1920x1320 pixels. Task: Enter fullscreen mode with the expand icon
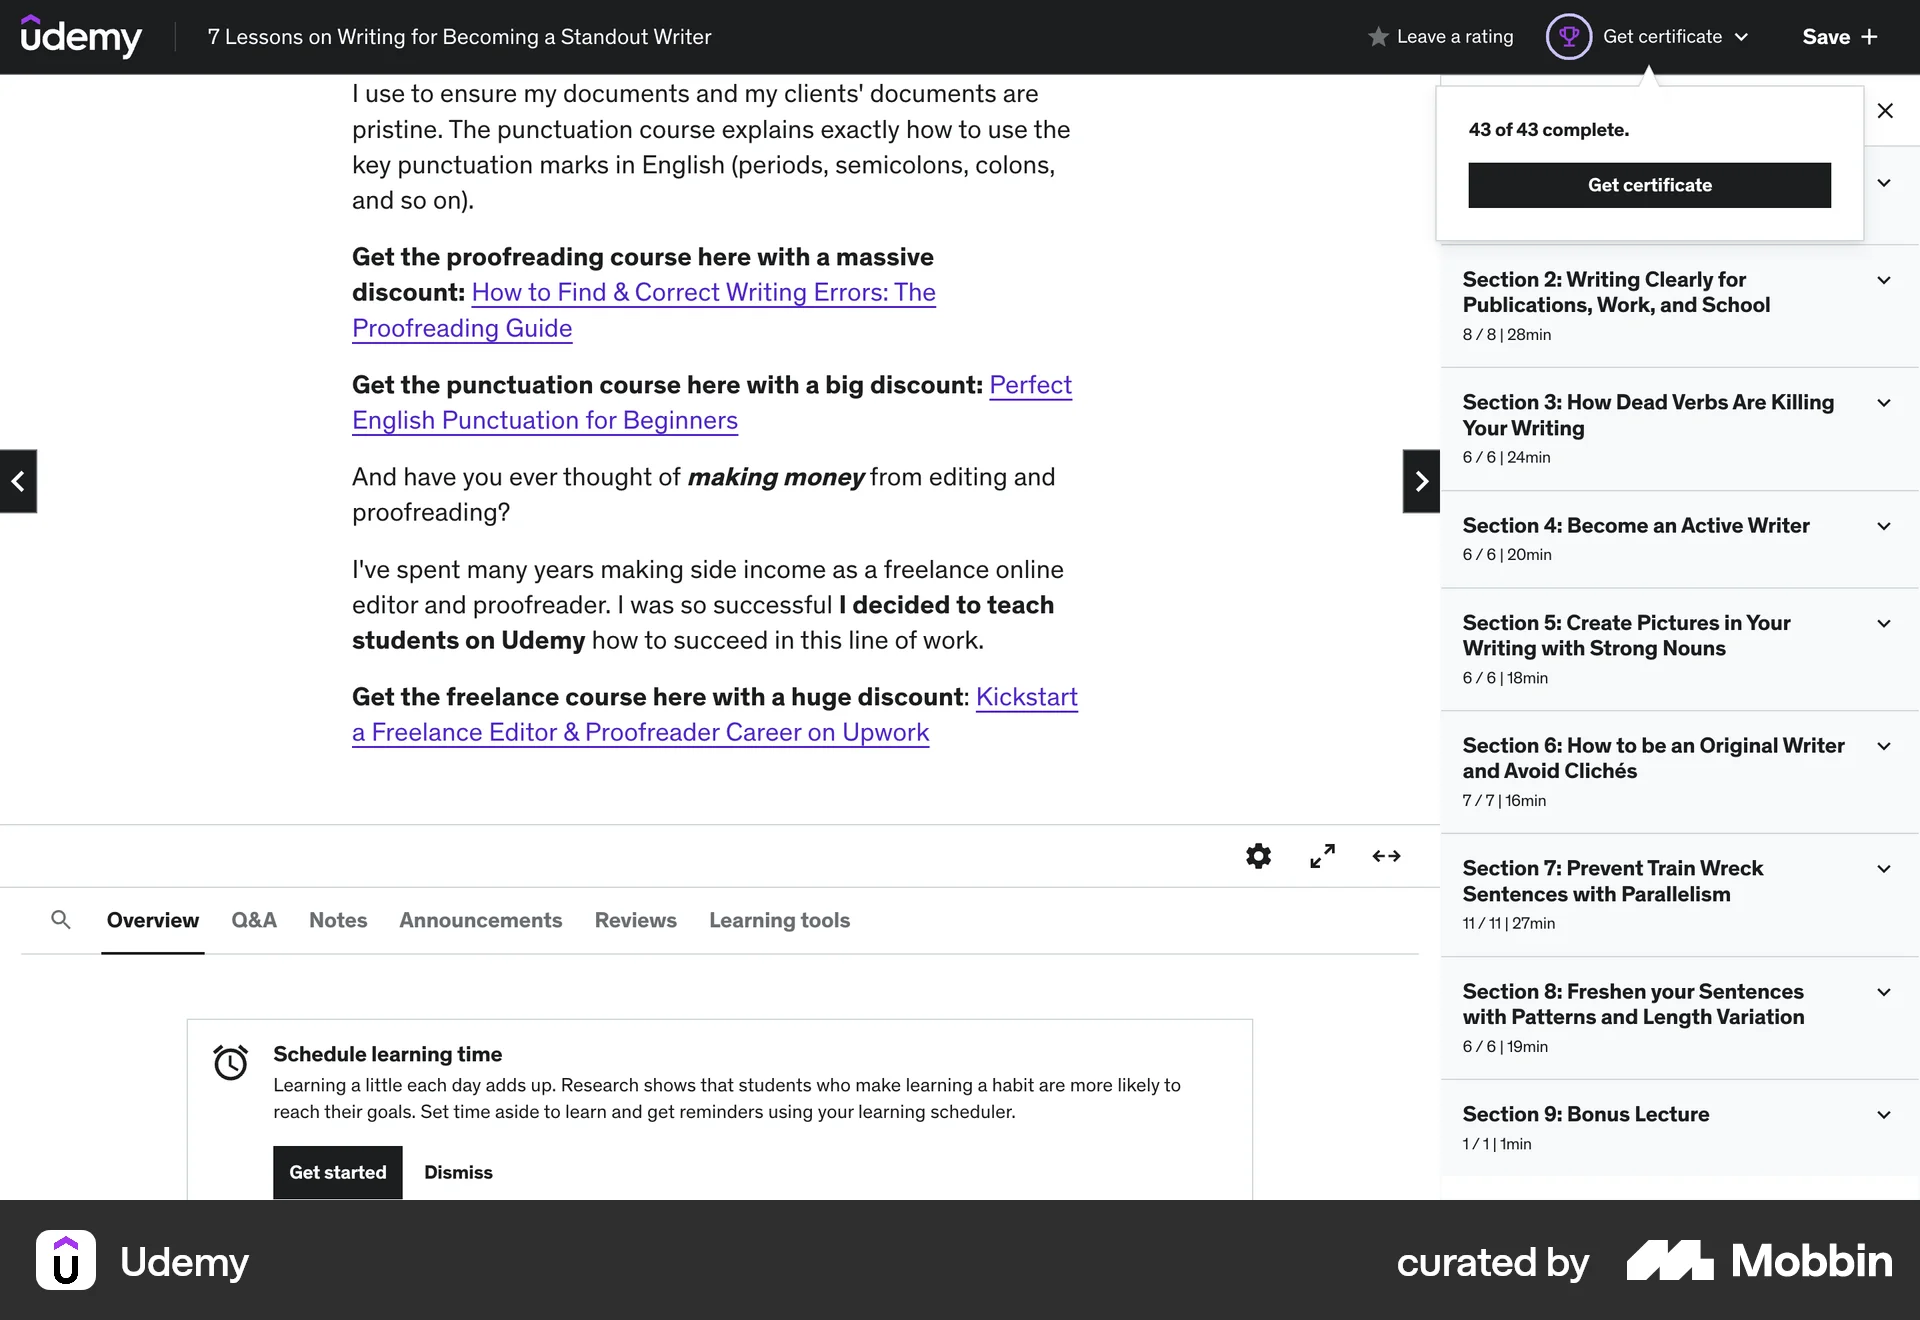point(1322,856)
